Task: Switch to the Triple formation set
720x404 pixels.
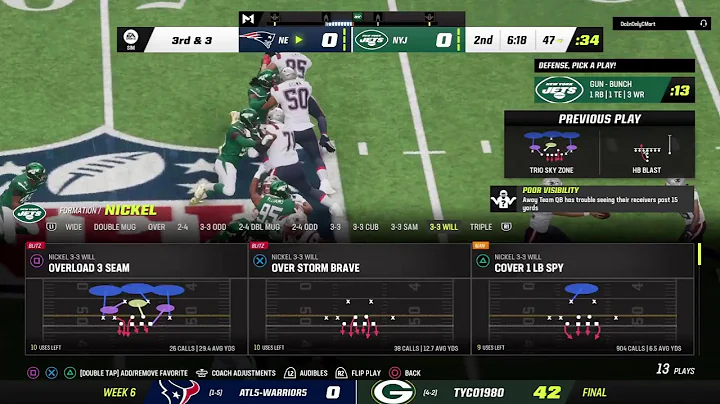Action: point(481,227)
